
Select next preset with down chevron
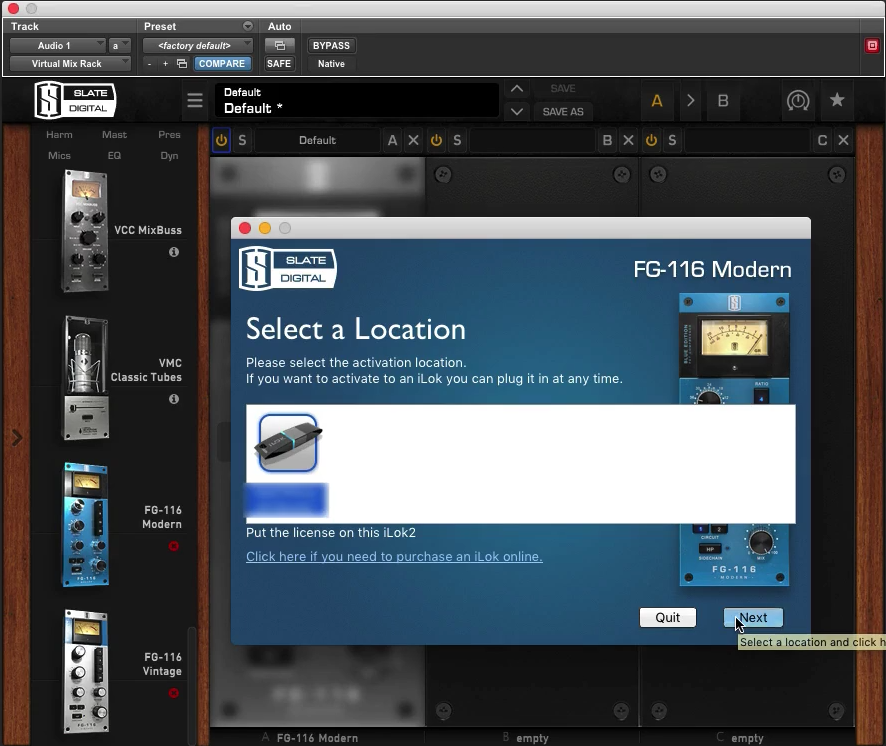[516, 111]
